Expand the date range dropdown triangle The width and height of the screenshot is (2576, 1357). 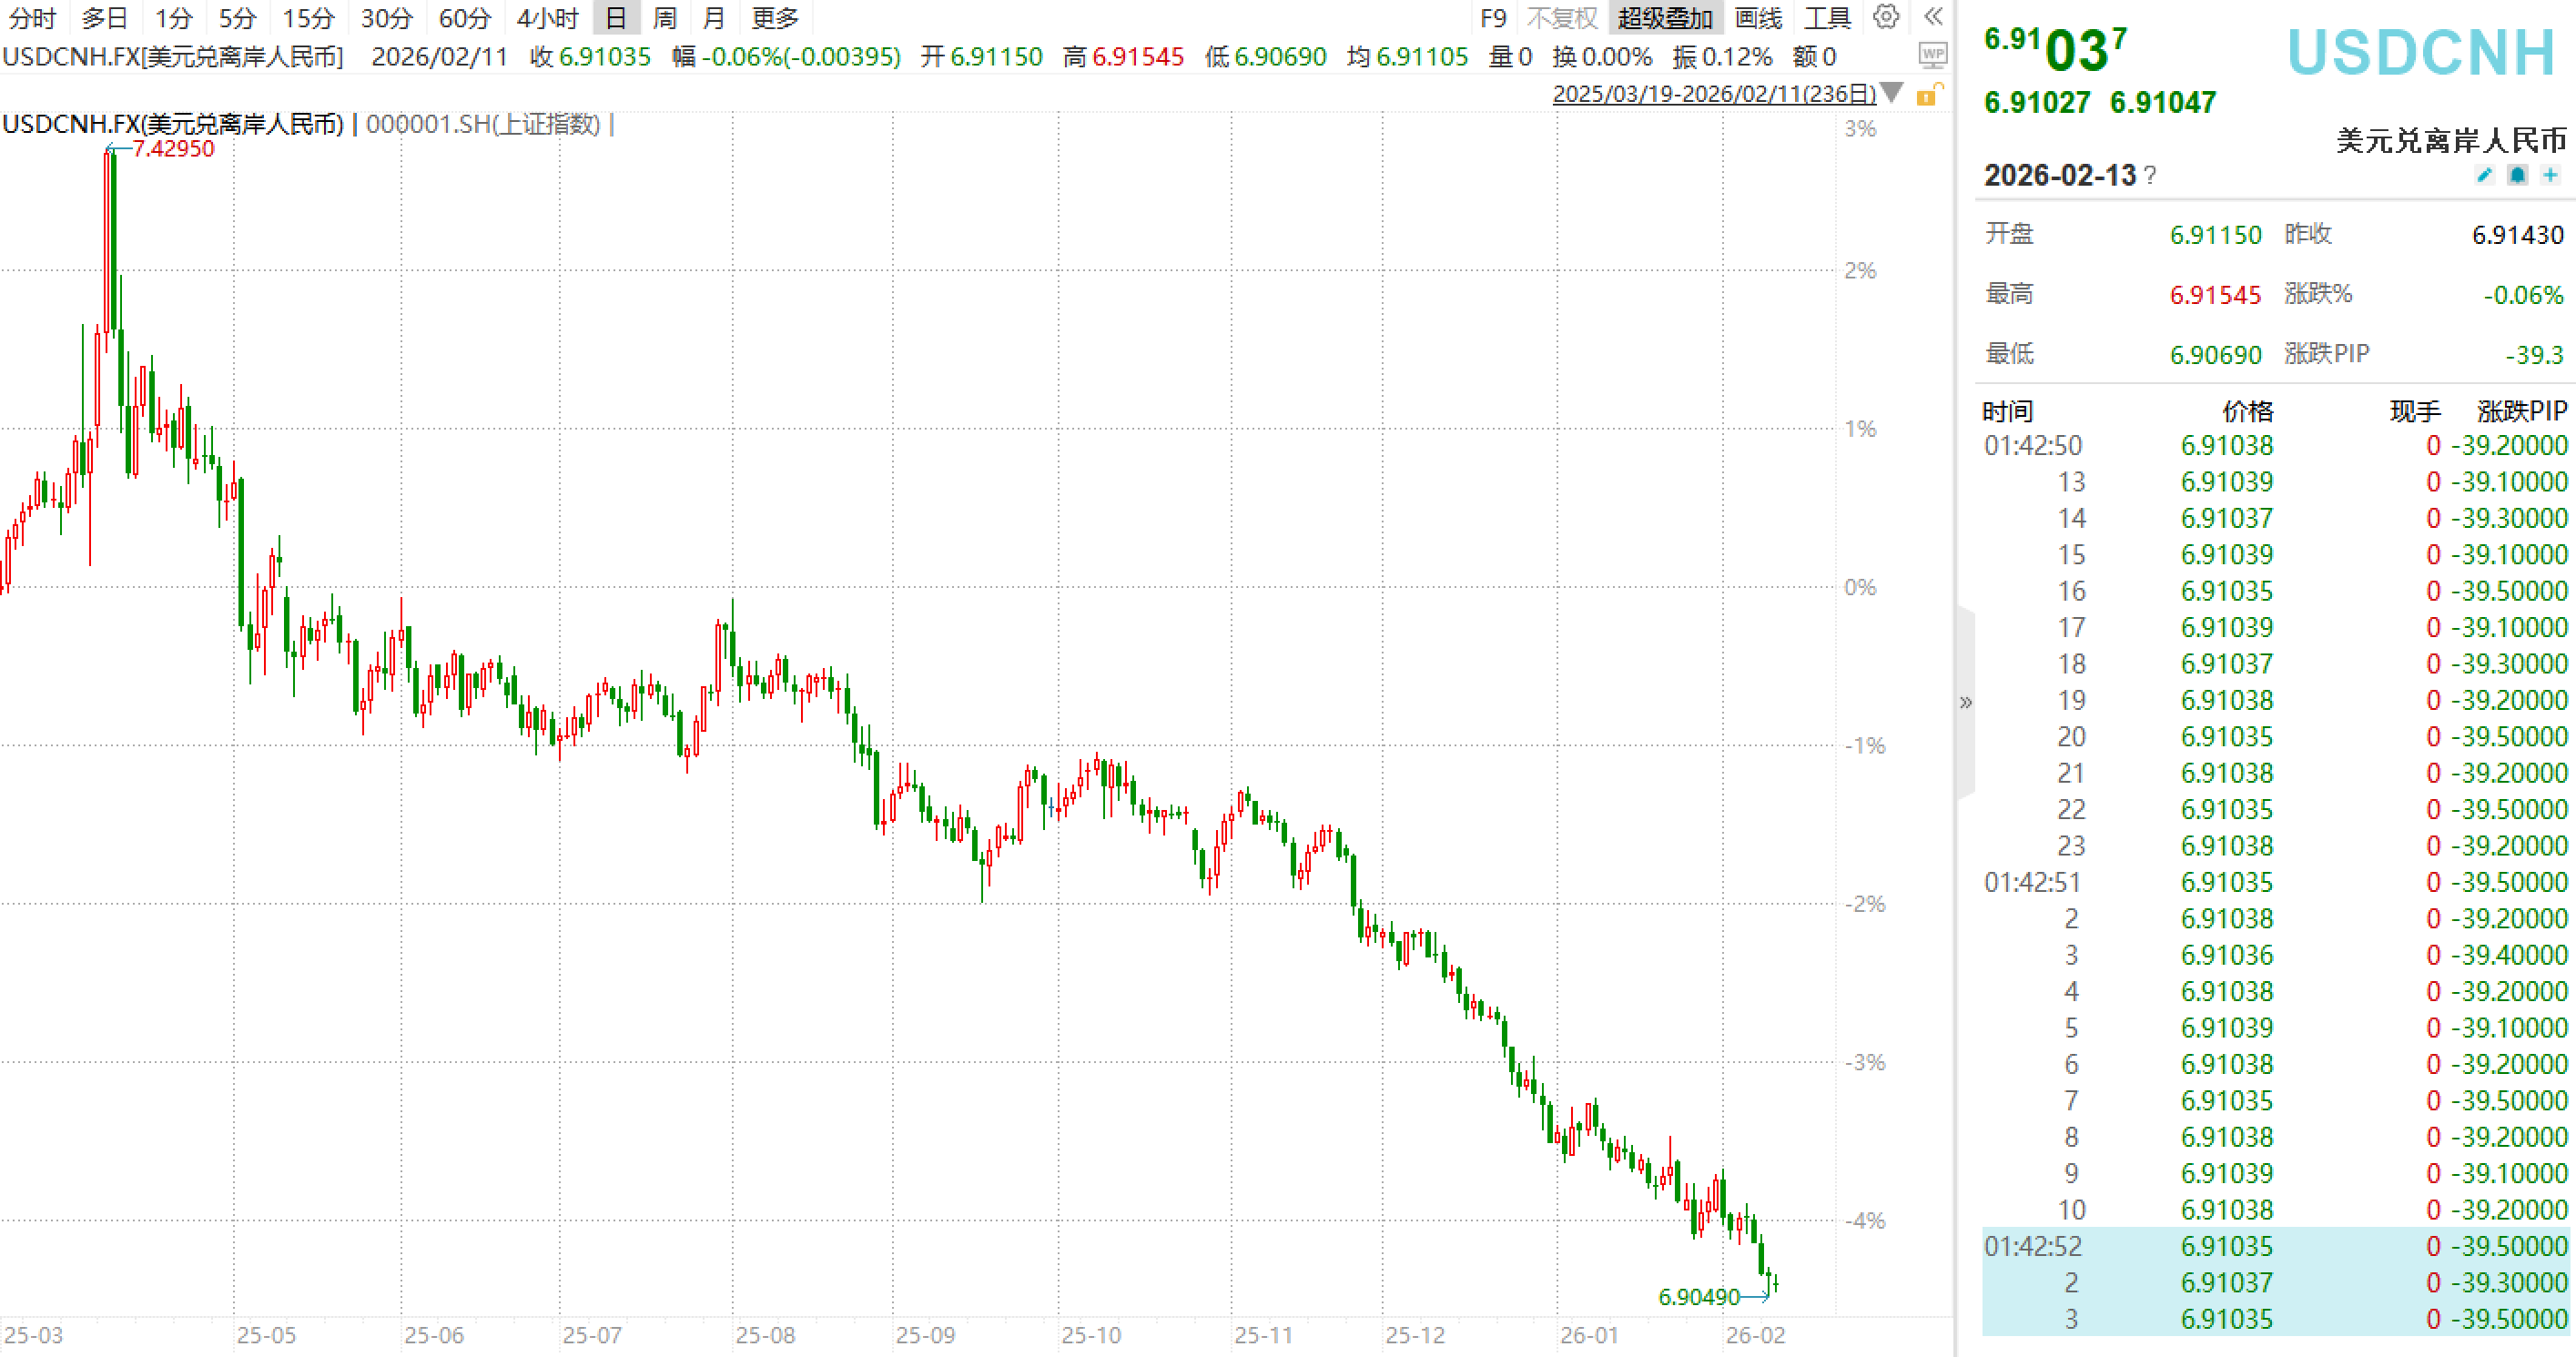pyautogui.click(x=1891, y=93)
